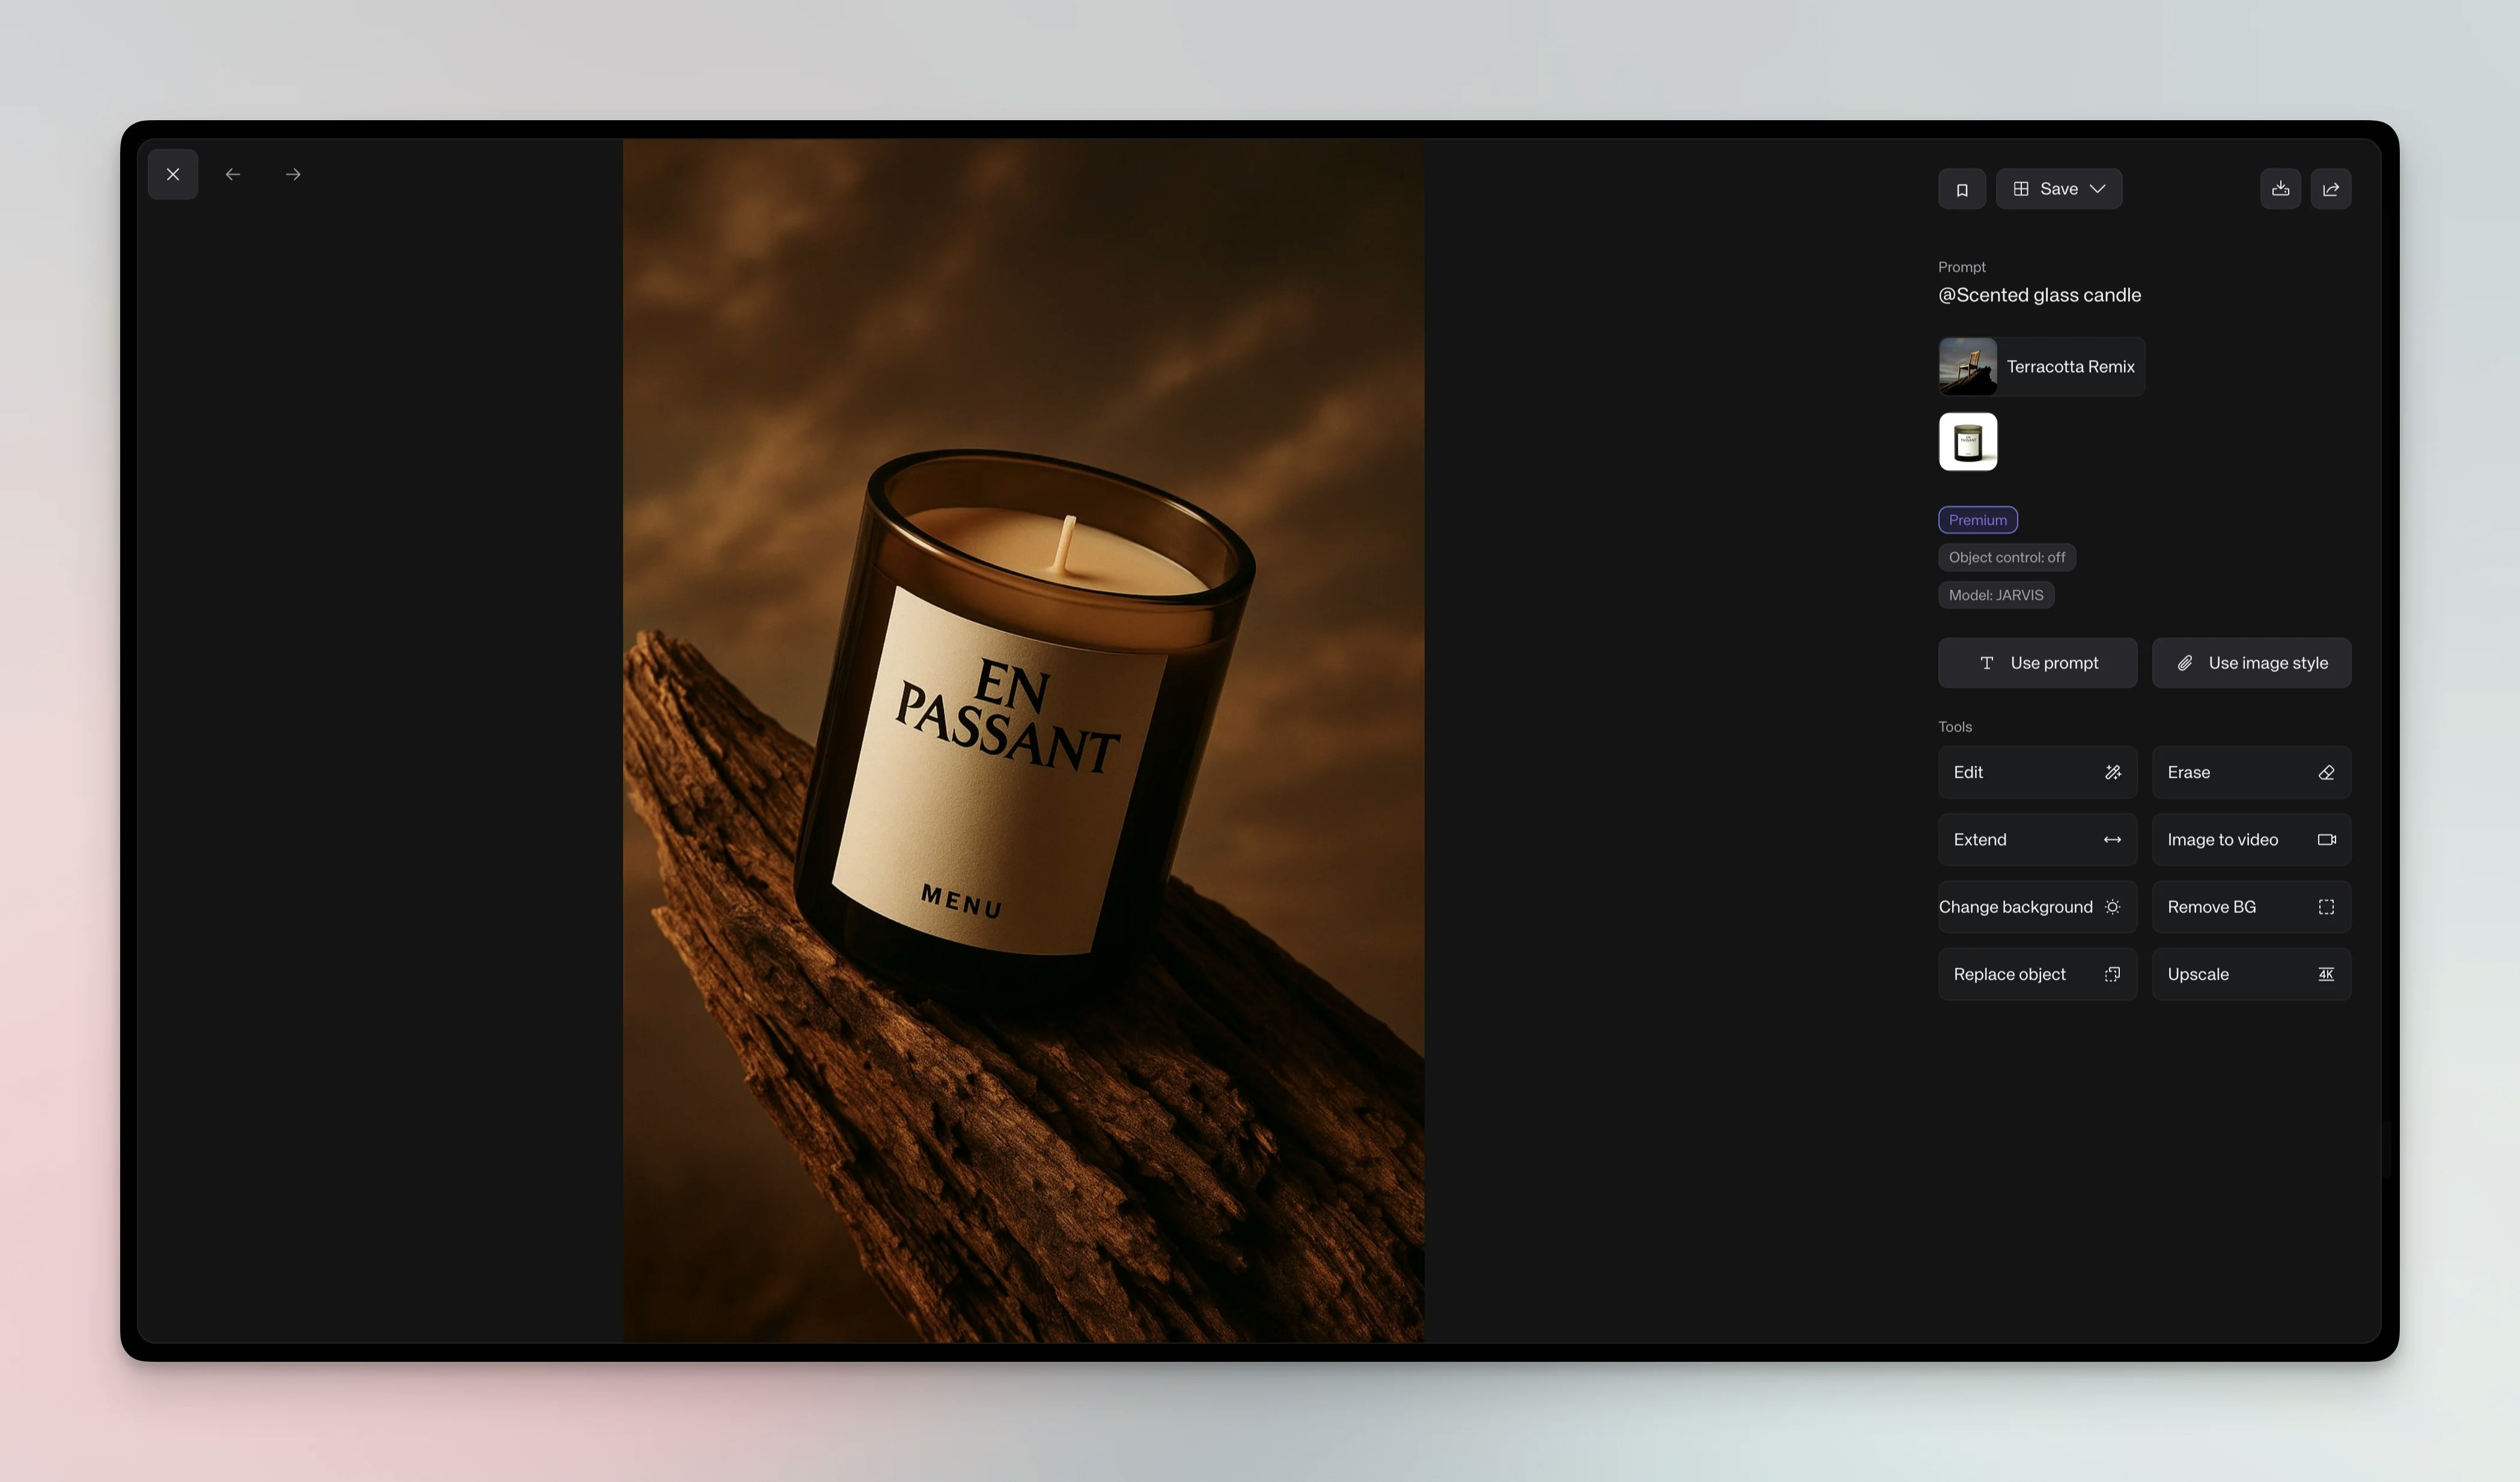Open the Save dropdown menu
The height and width of the screenshot is (1482, 2520).
2058,189
